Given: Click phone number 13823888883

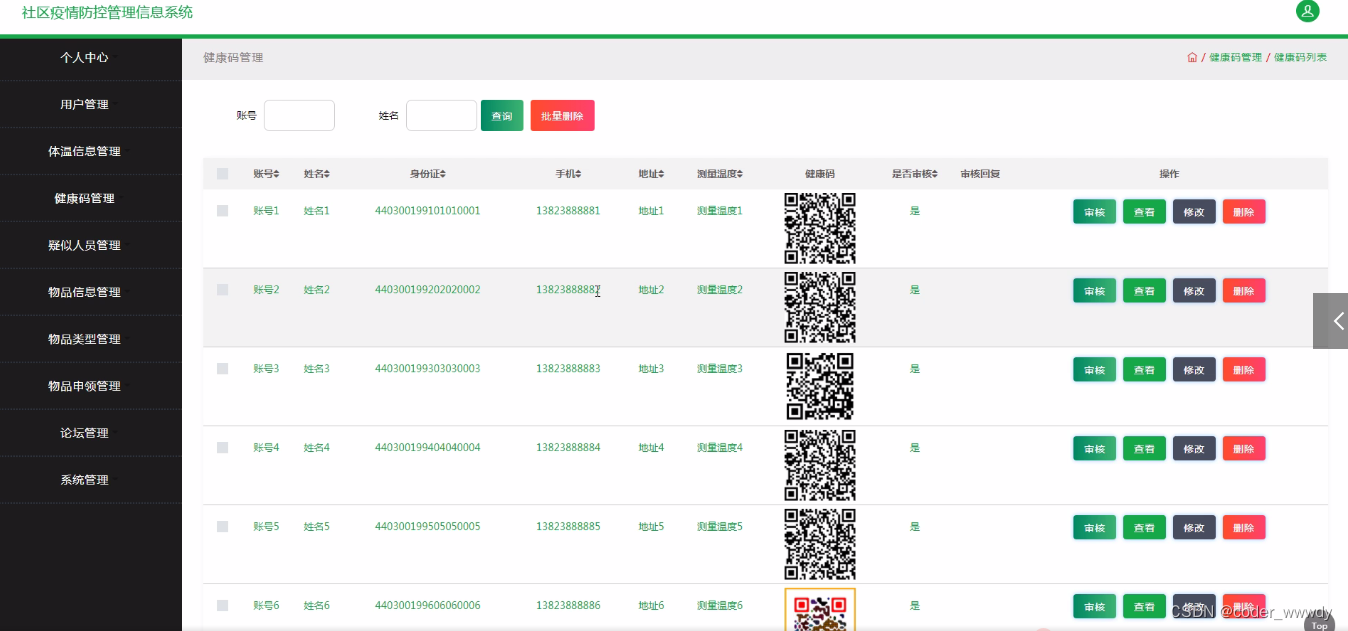Looking at the screenshot, I should pos(568,369).
